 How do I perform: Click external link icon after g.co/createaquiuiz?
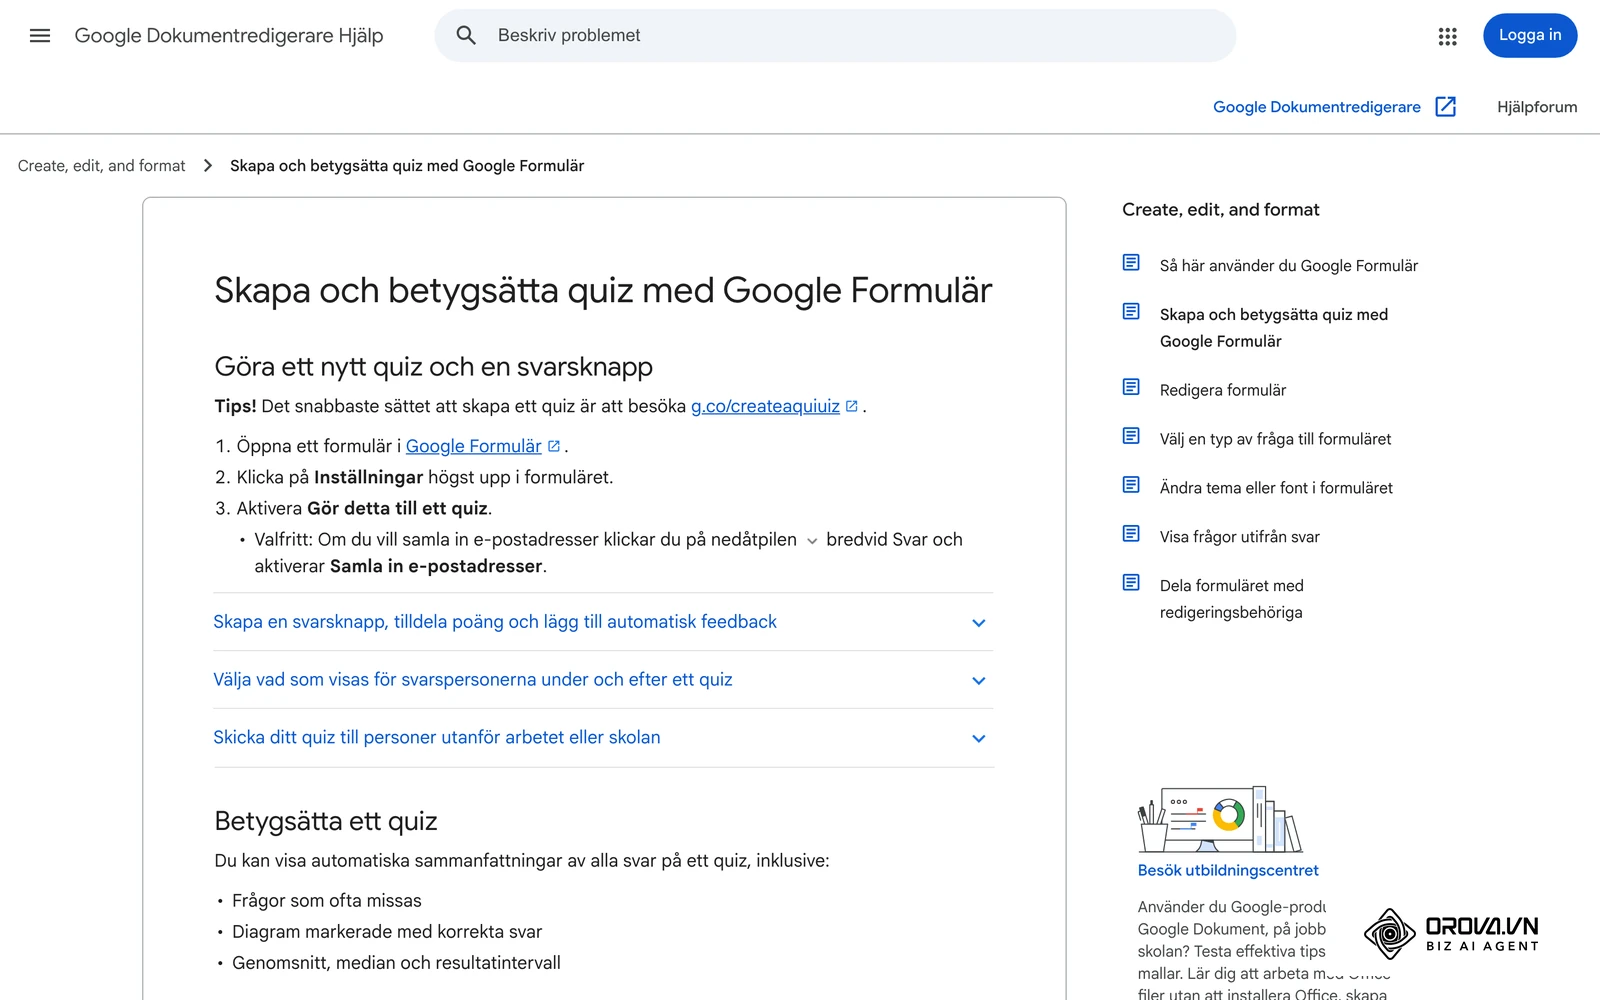click(x=852, y=406)
